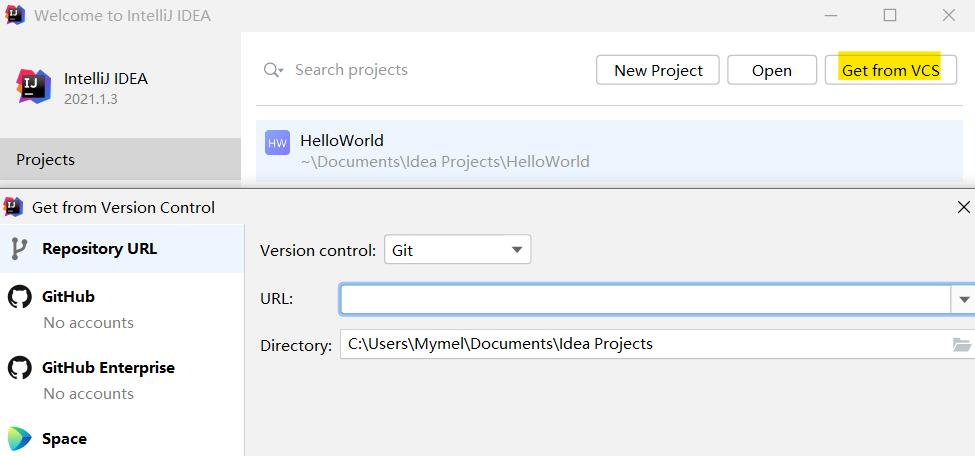
Task: Click the IntelliJ IDEA logo in sidebar
Action: (x=33, y=86)
